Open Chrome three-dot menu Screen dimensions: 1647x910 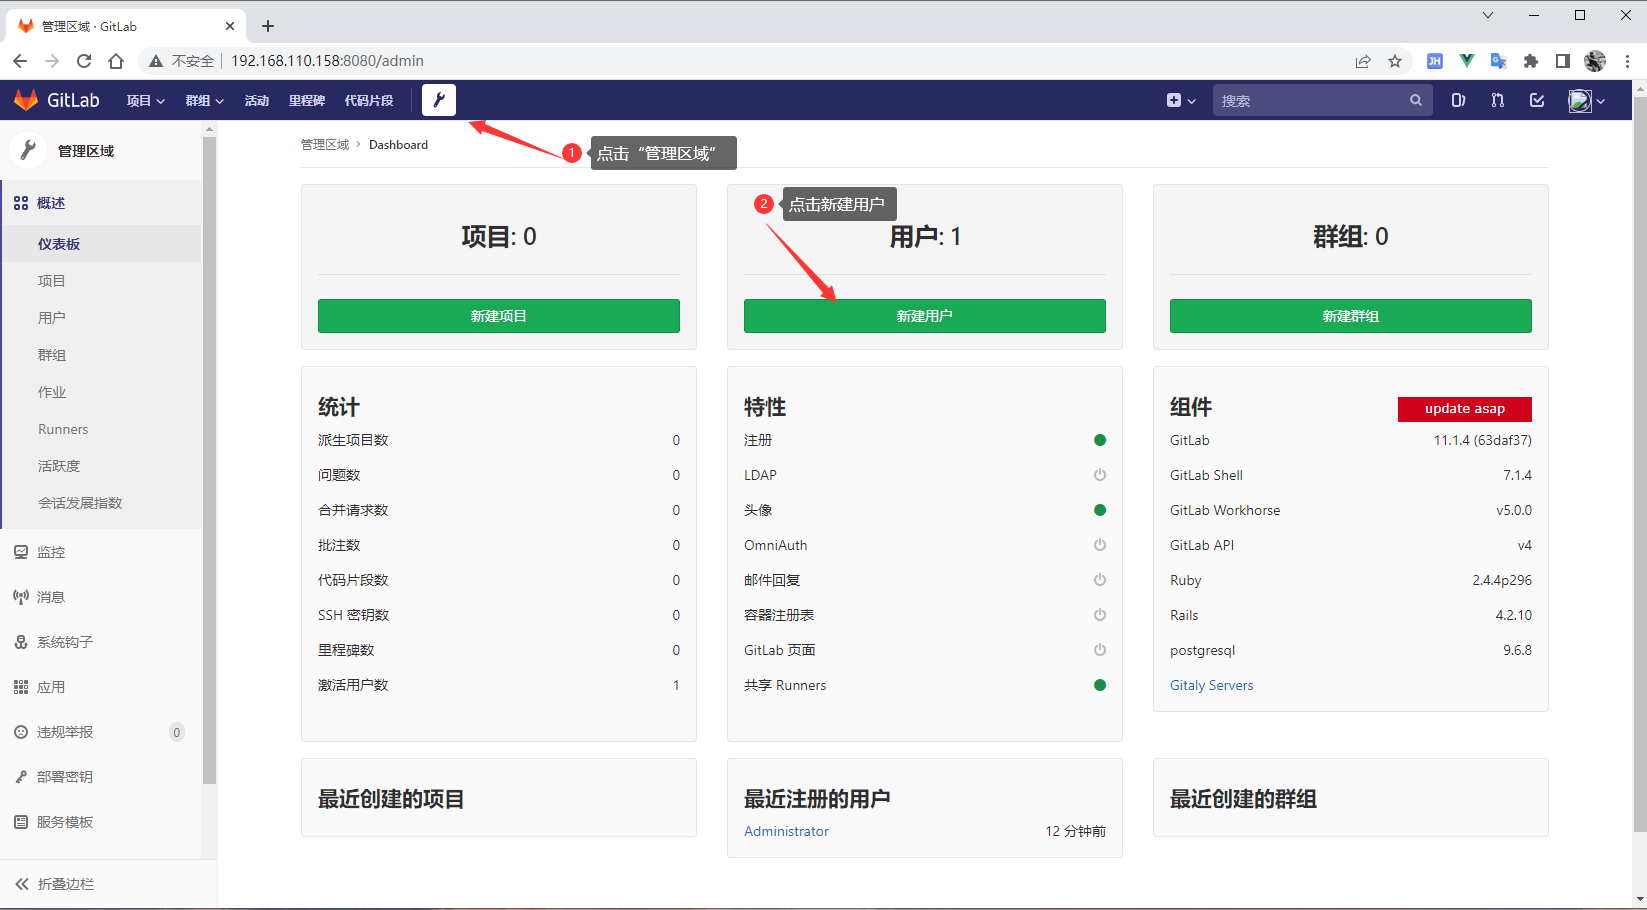coord(1627,61)
